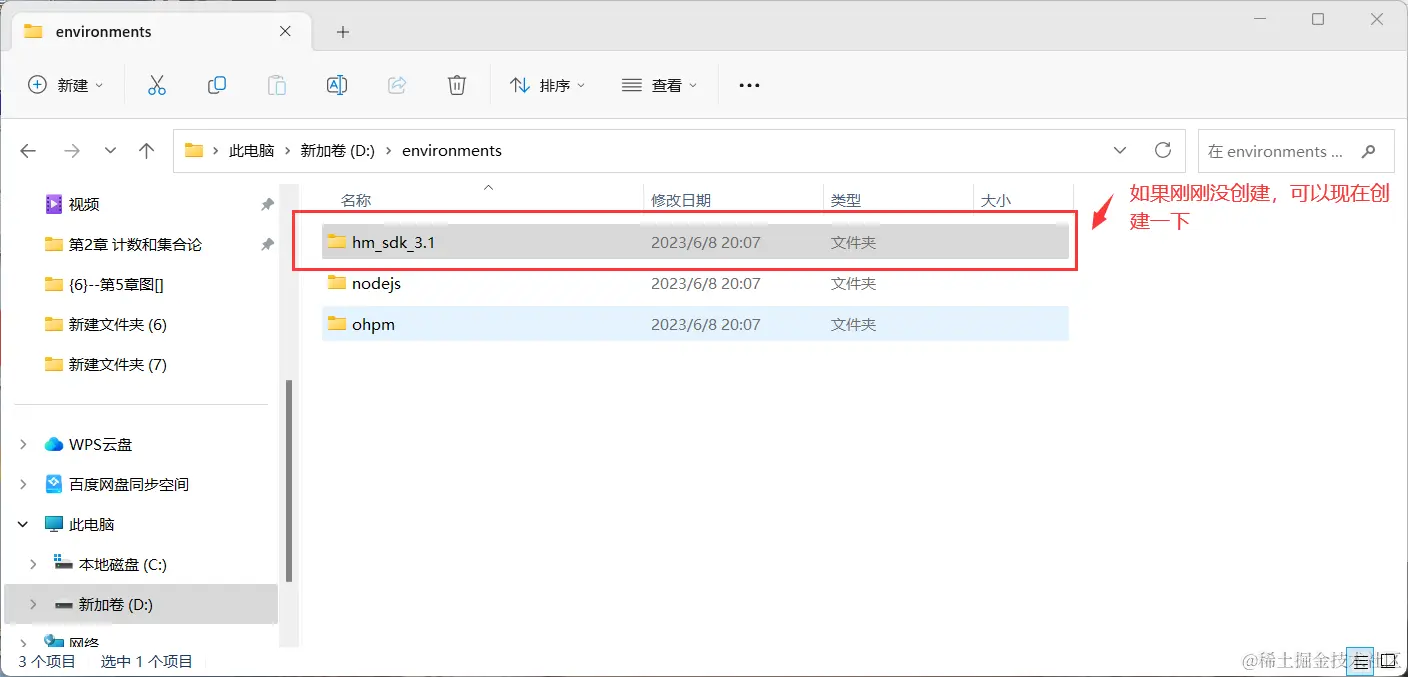Click the ohpm file name
Screen dimensions: 1408x677
(x=373, y=324)
